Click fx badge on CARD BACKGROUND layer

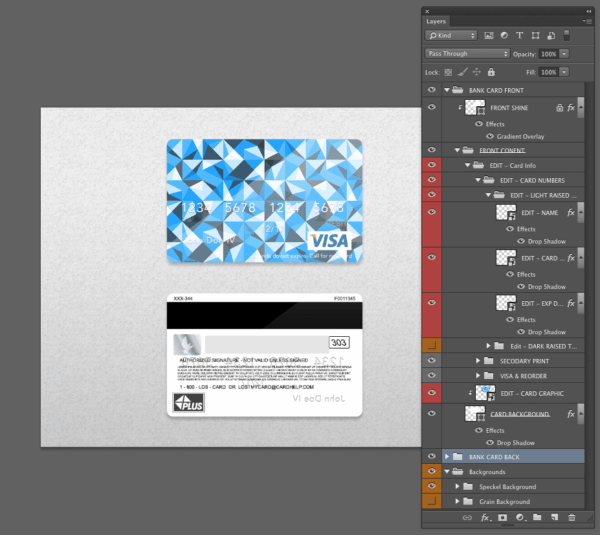point(571,414)
